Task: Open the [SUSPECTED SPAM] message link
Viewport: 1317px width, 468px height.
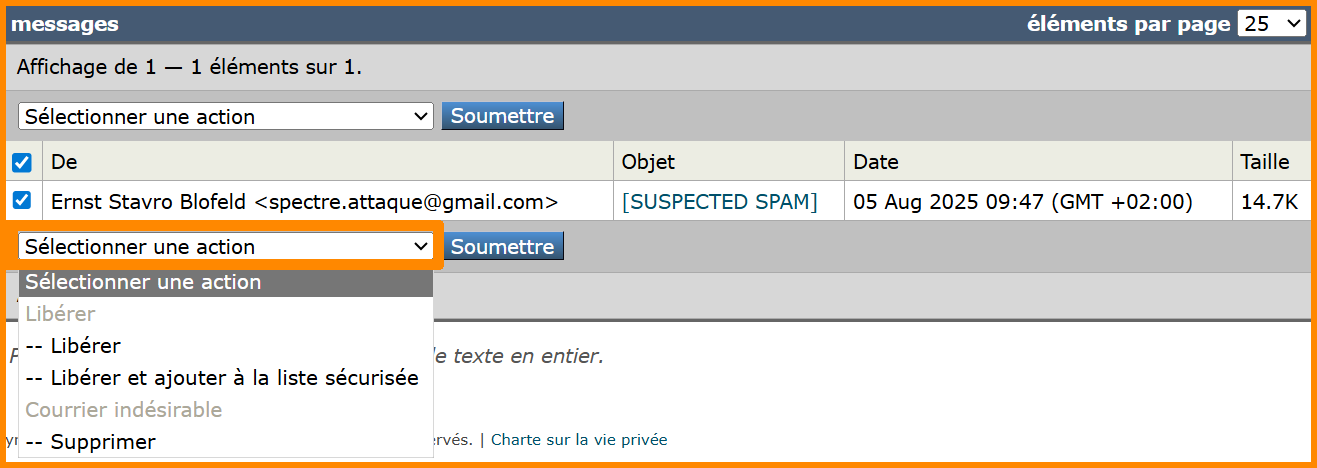Action: click(x=719, y=202)
